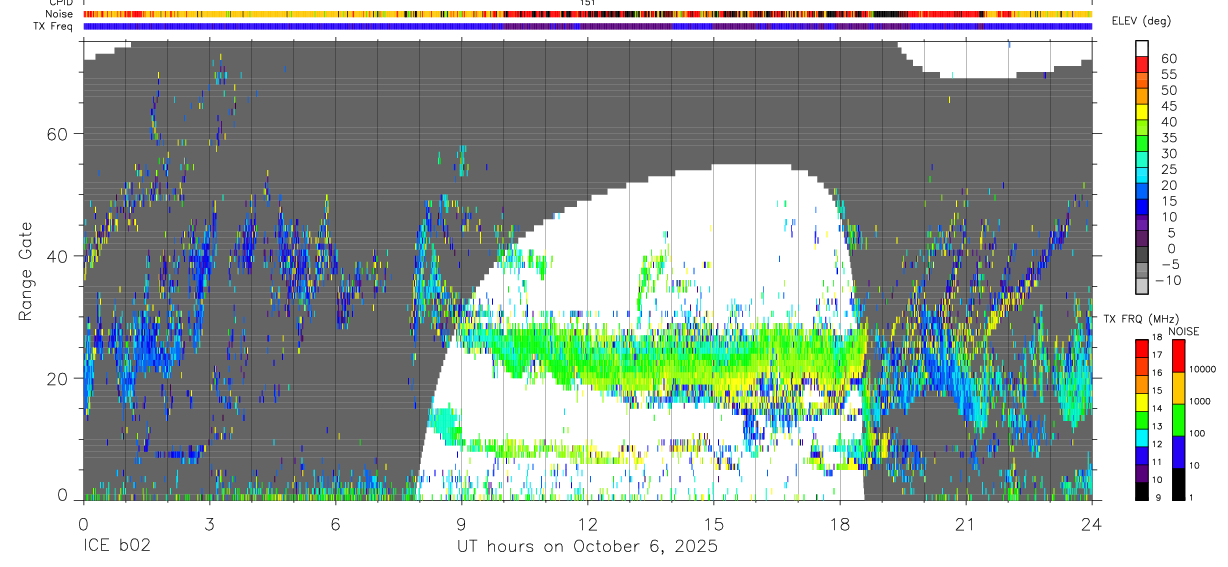
Task: Click the noise legend value '10000'
Action: (x=1203, y=371)
